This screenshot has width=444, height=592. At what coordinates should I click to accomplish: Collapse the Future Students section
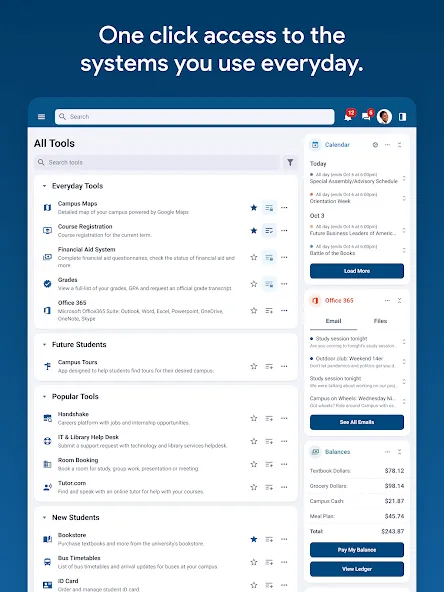click(x=45, y=345)
